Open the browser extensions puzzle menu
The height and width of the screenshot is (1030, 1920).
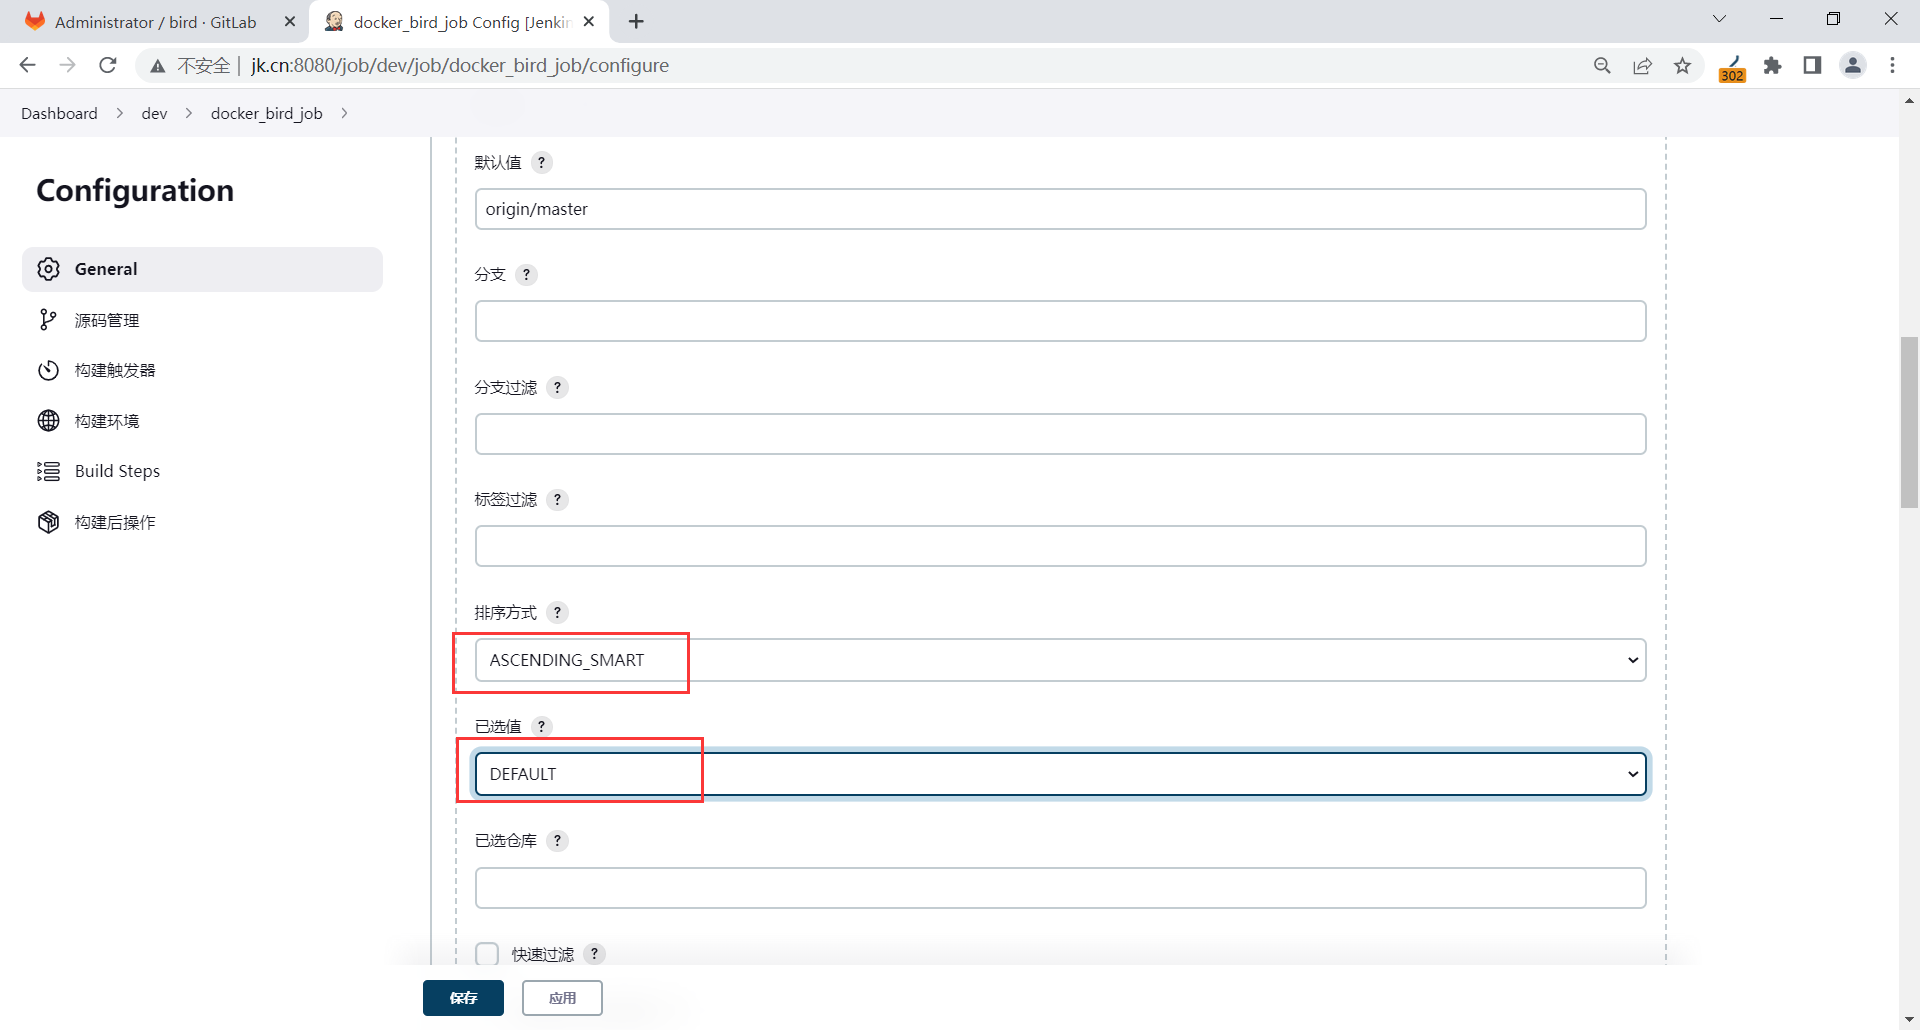tap(1773, 65)
